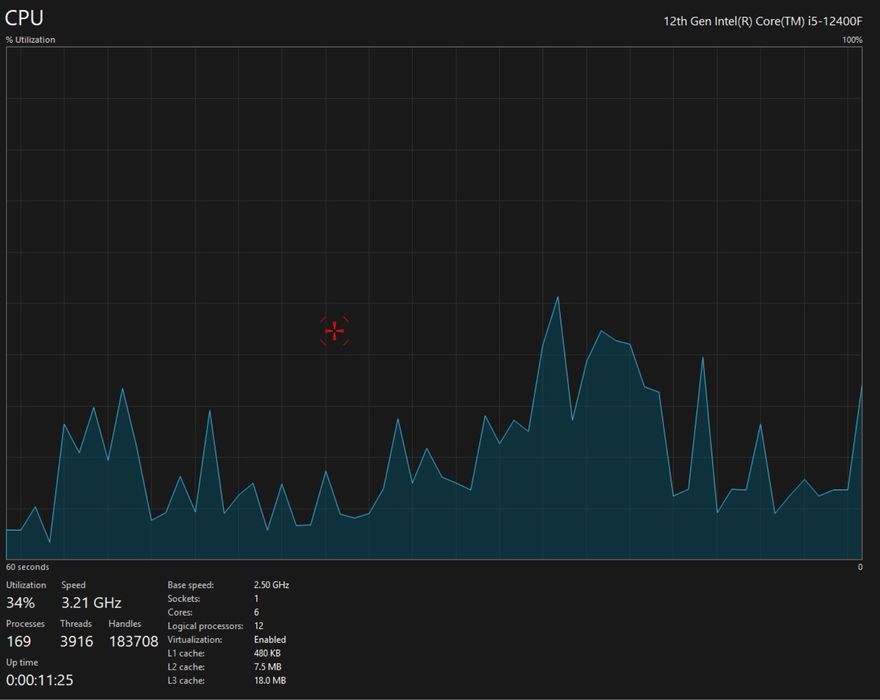Click the 0 label at graph's right end
This screenshot has width=880, height=700.
click(860, 567)
